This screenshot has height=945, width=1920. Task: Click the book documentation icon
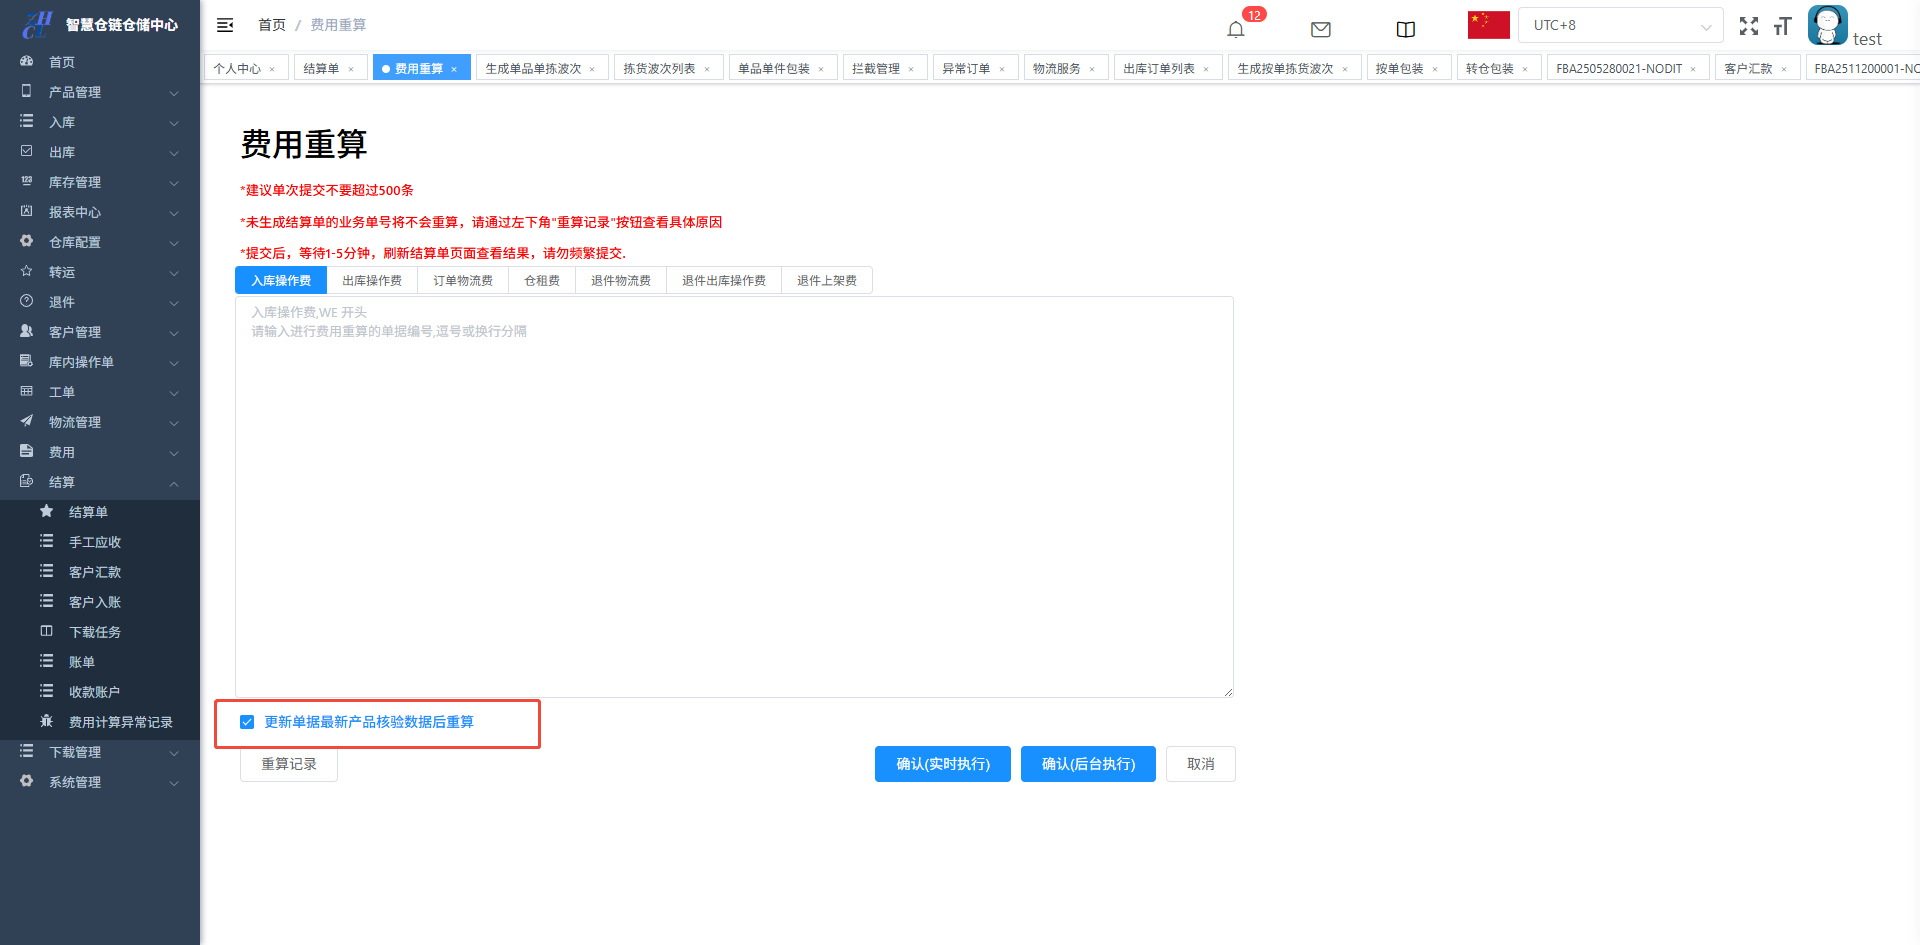1405,29
